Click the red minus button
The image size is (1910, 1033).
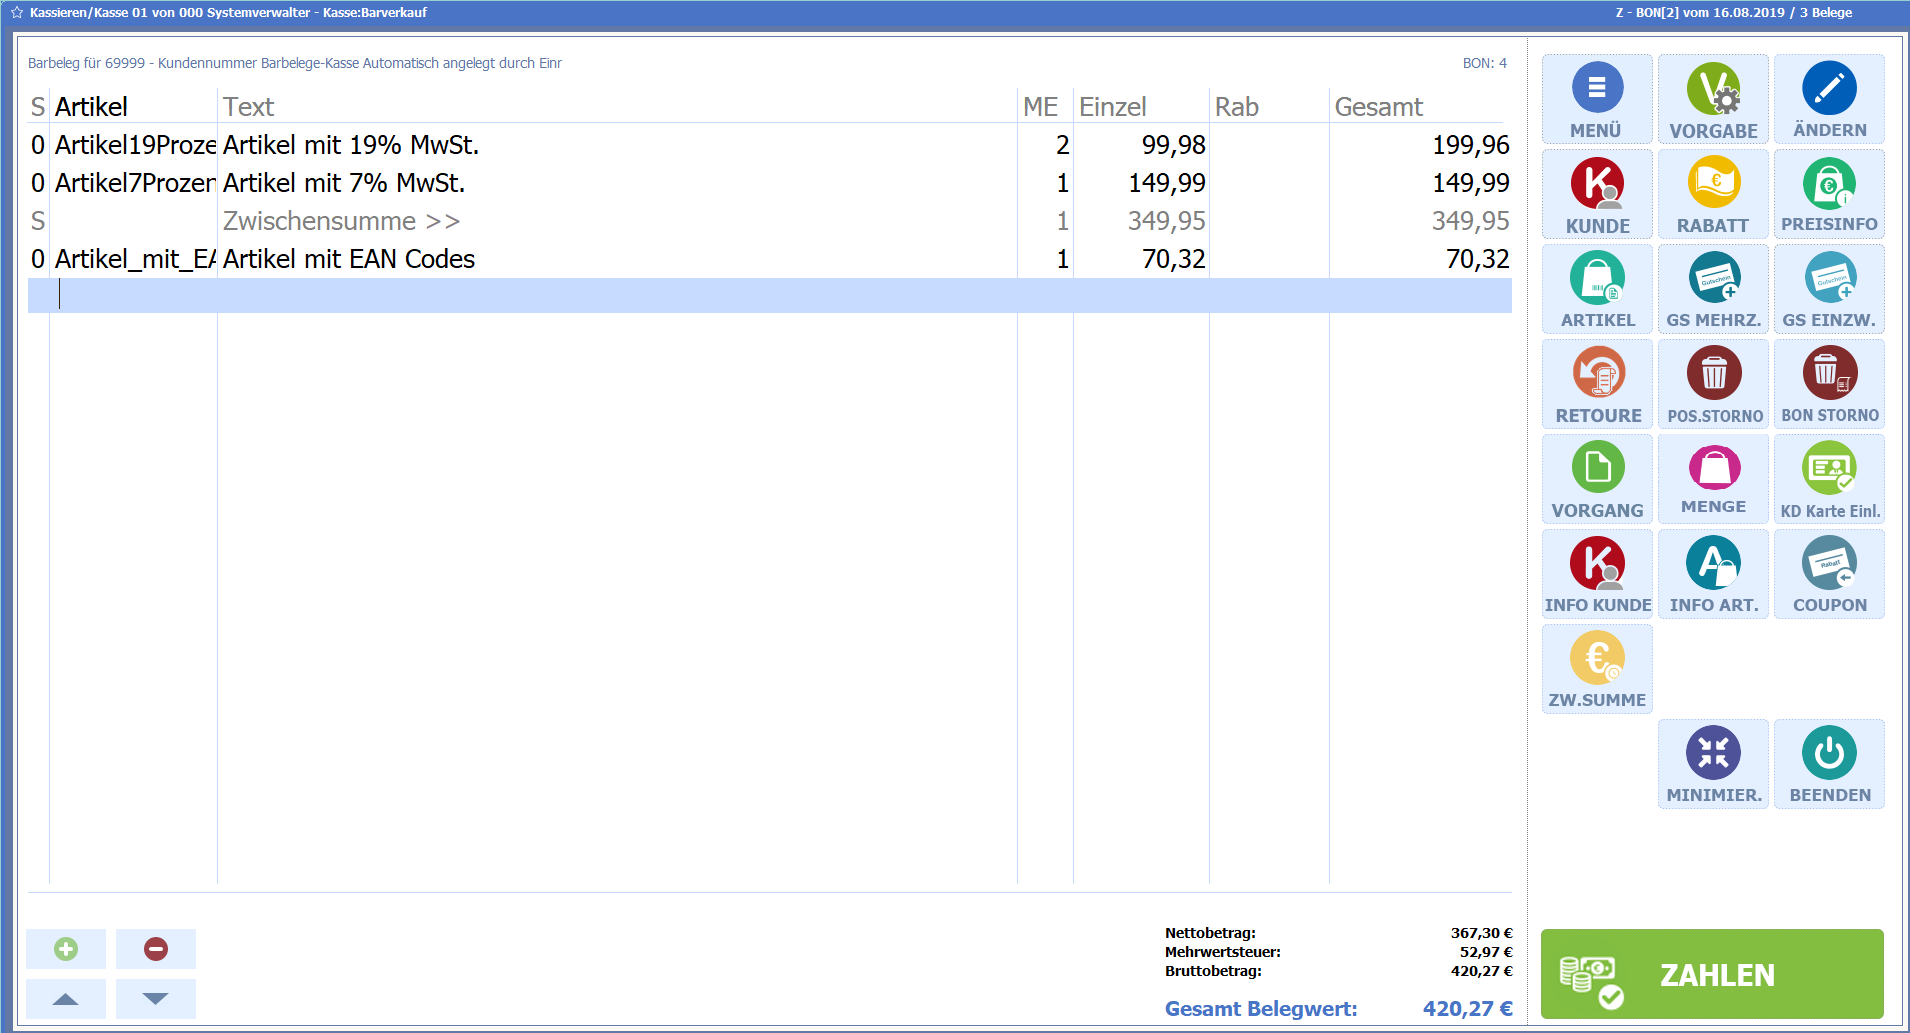[156, 949]
